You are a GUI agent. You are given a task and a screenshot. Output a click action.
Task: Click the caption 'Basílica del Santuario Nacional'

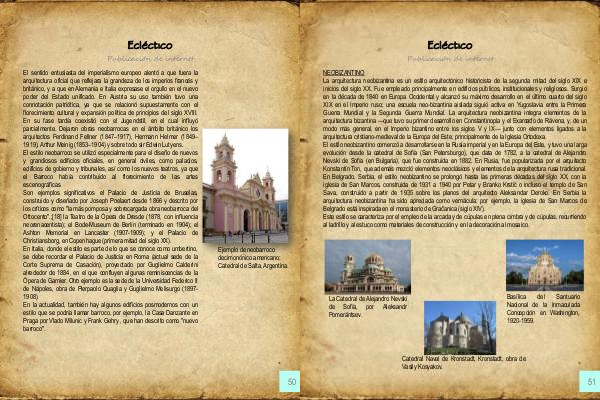(x=543, y=300)
